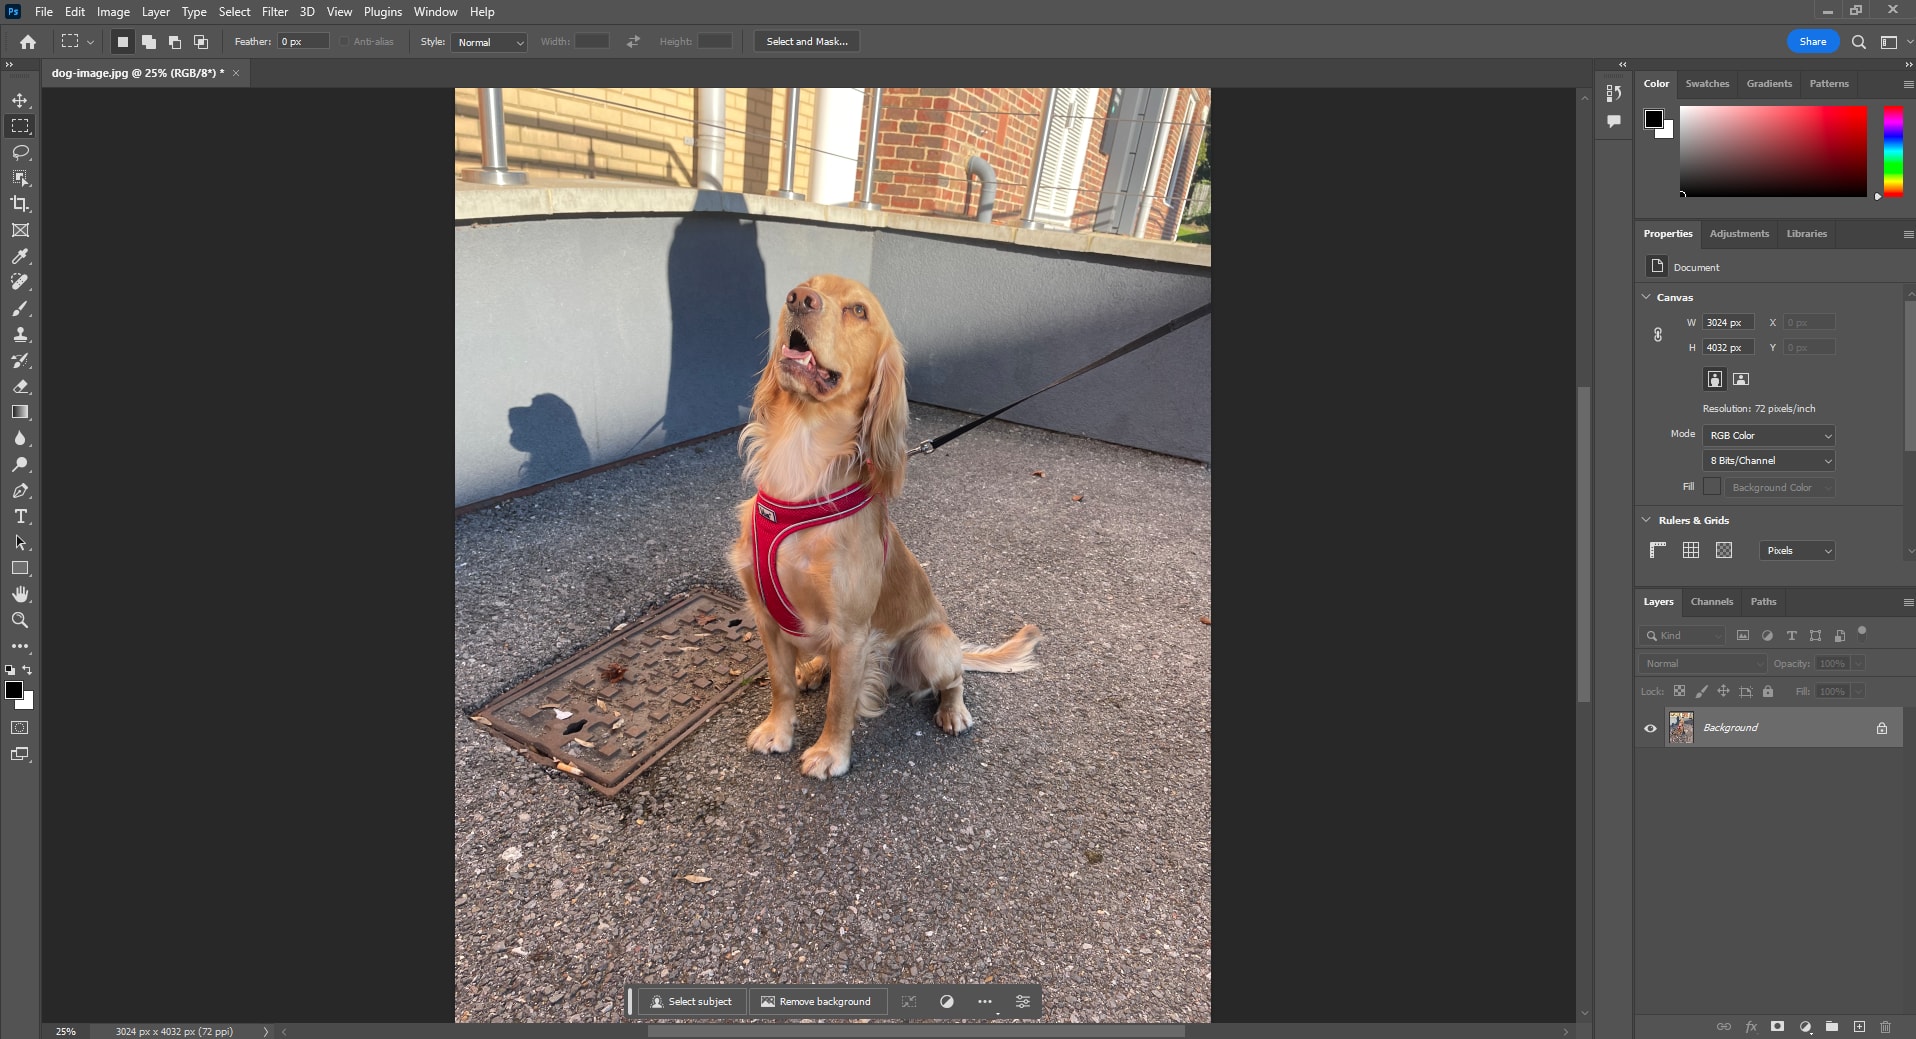Switch to the Channels tab
1916x1039 pixels.
1711,602
